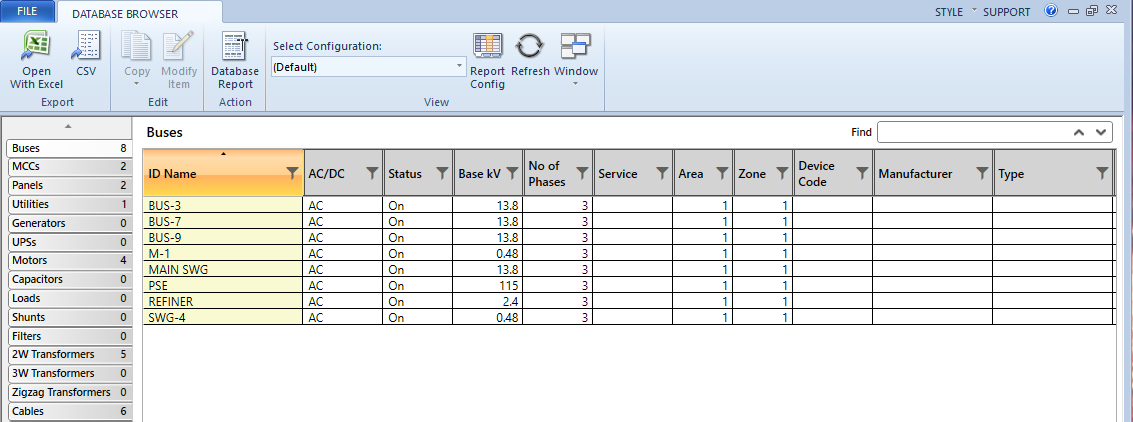Image resolution: width=1133 pixels, height=422 pixels.
Task: Expand the Select Configuration dropdown
Action: click(x=460, y=67)
